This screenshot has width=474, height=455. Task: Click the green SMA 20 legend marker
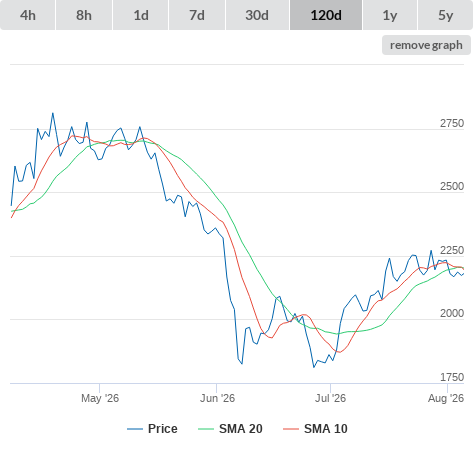coord(206,429)
